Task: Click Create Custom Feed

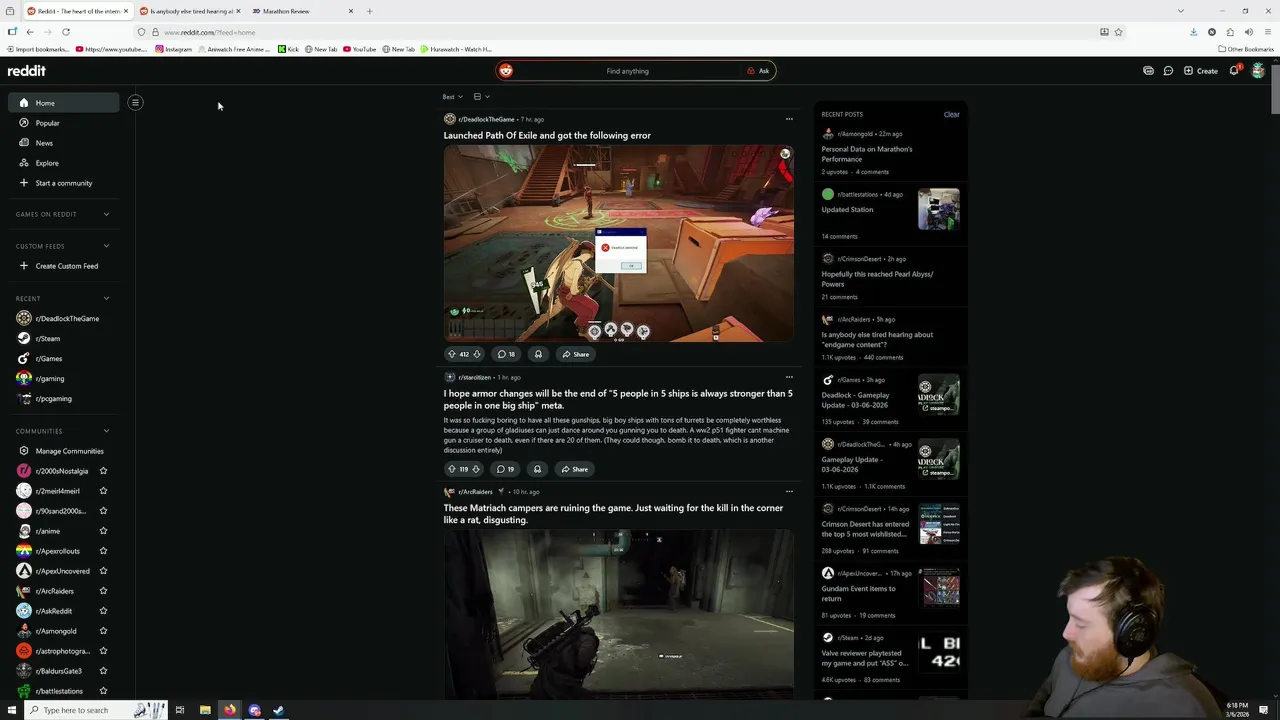Action: click(x=66, y=266)
